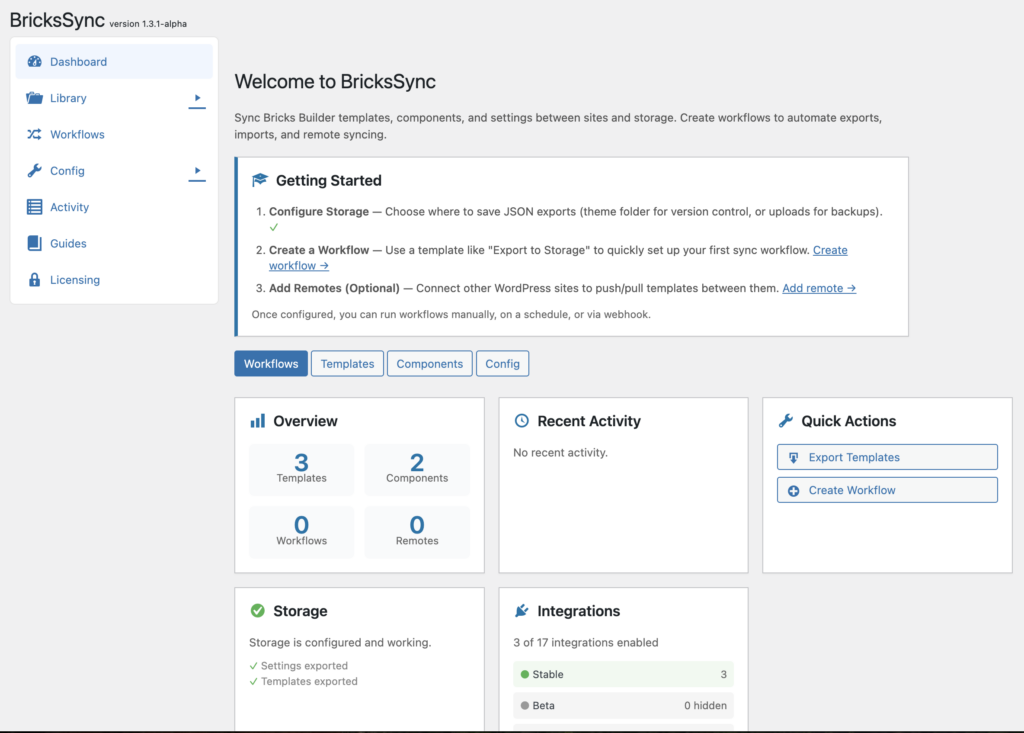
Task: Click the Library folder icon
Action: [x=34, y=98]
